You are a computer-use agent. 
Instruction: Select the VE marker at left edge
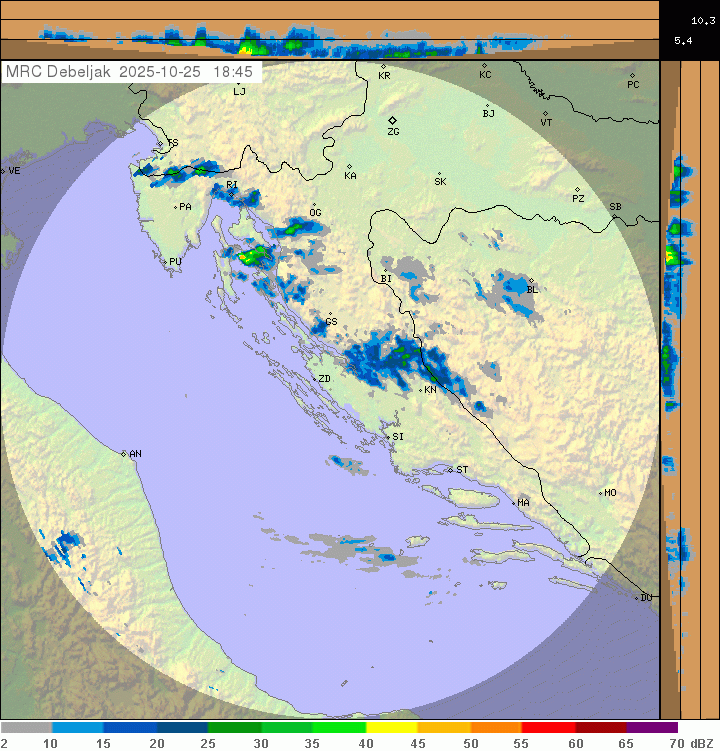click(x=4, y=171)
